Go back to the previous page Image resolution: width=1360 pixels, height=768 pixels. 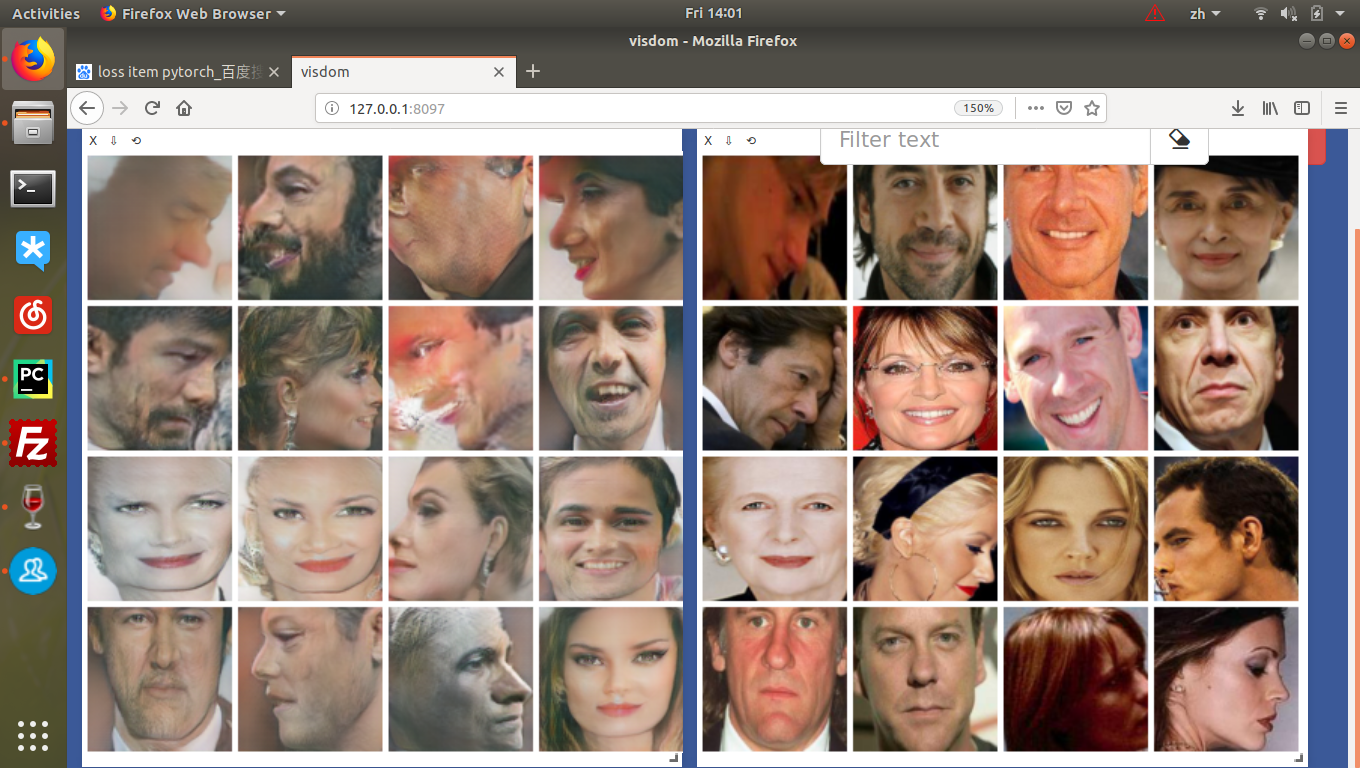pos(87,108)
